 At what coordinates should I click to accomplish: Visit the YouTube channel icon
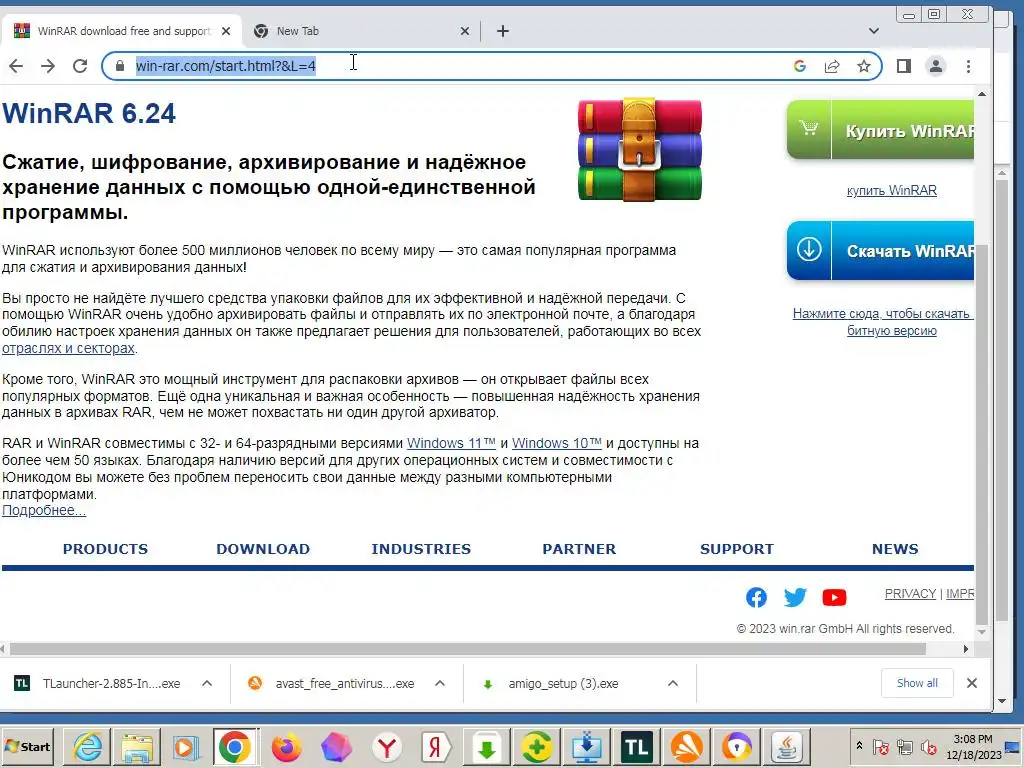click(x=834, y=597)
